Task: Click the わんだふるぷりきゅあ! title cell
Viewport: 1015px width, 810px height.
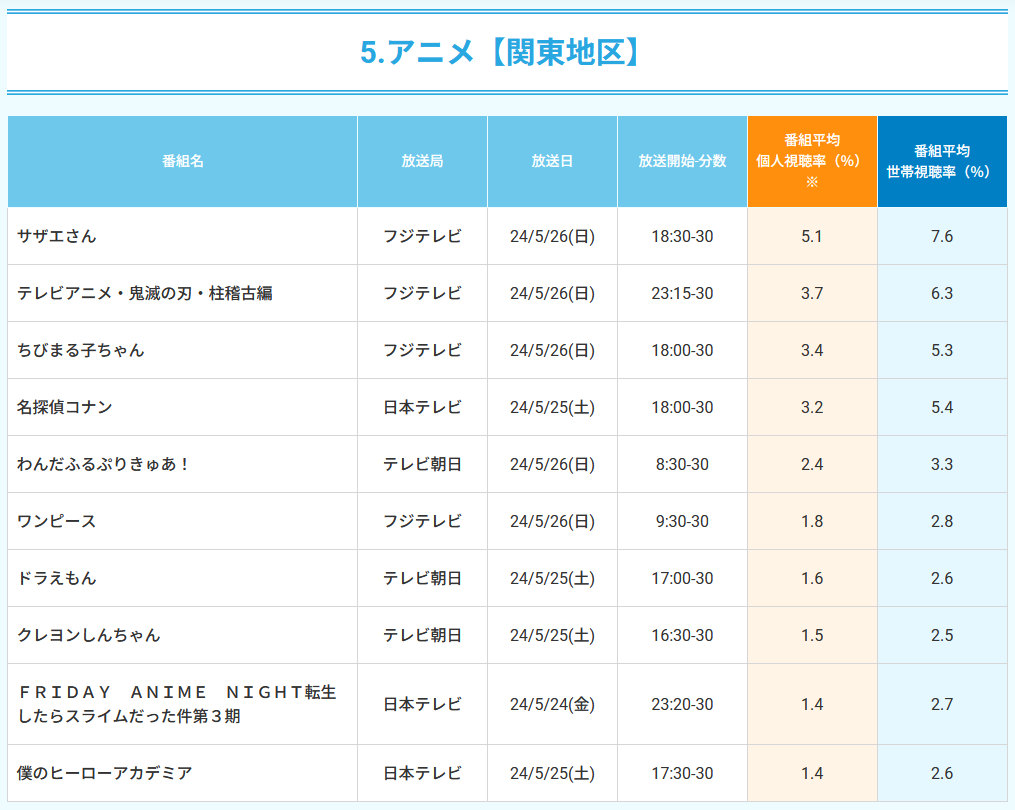Action: [103, 464]
